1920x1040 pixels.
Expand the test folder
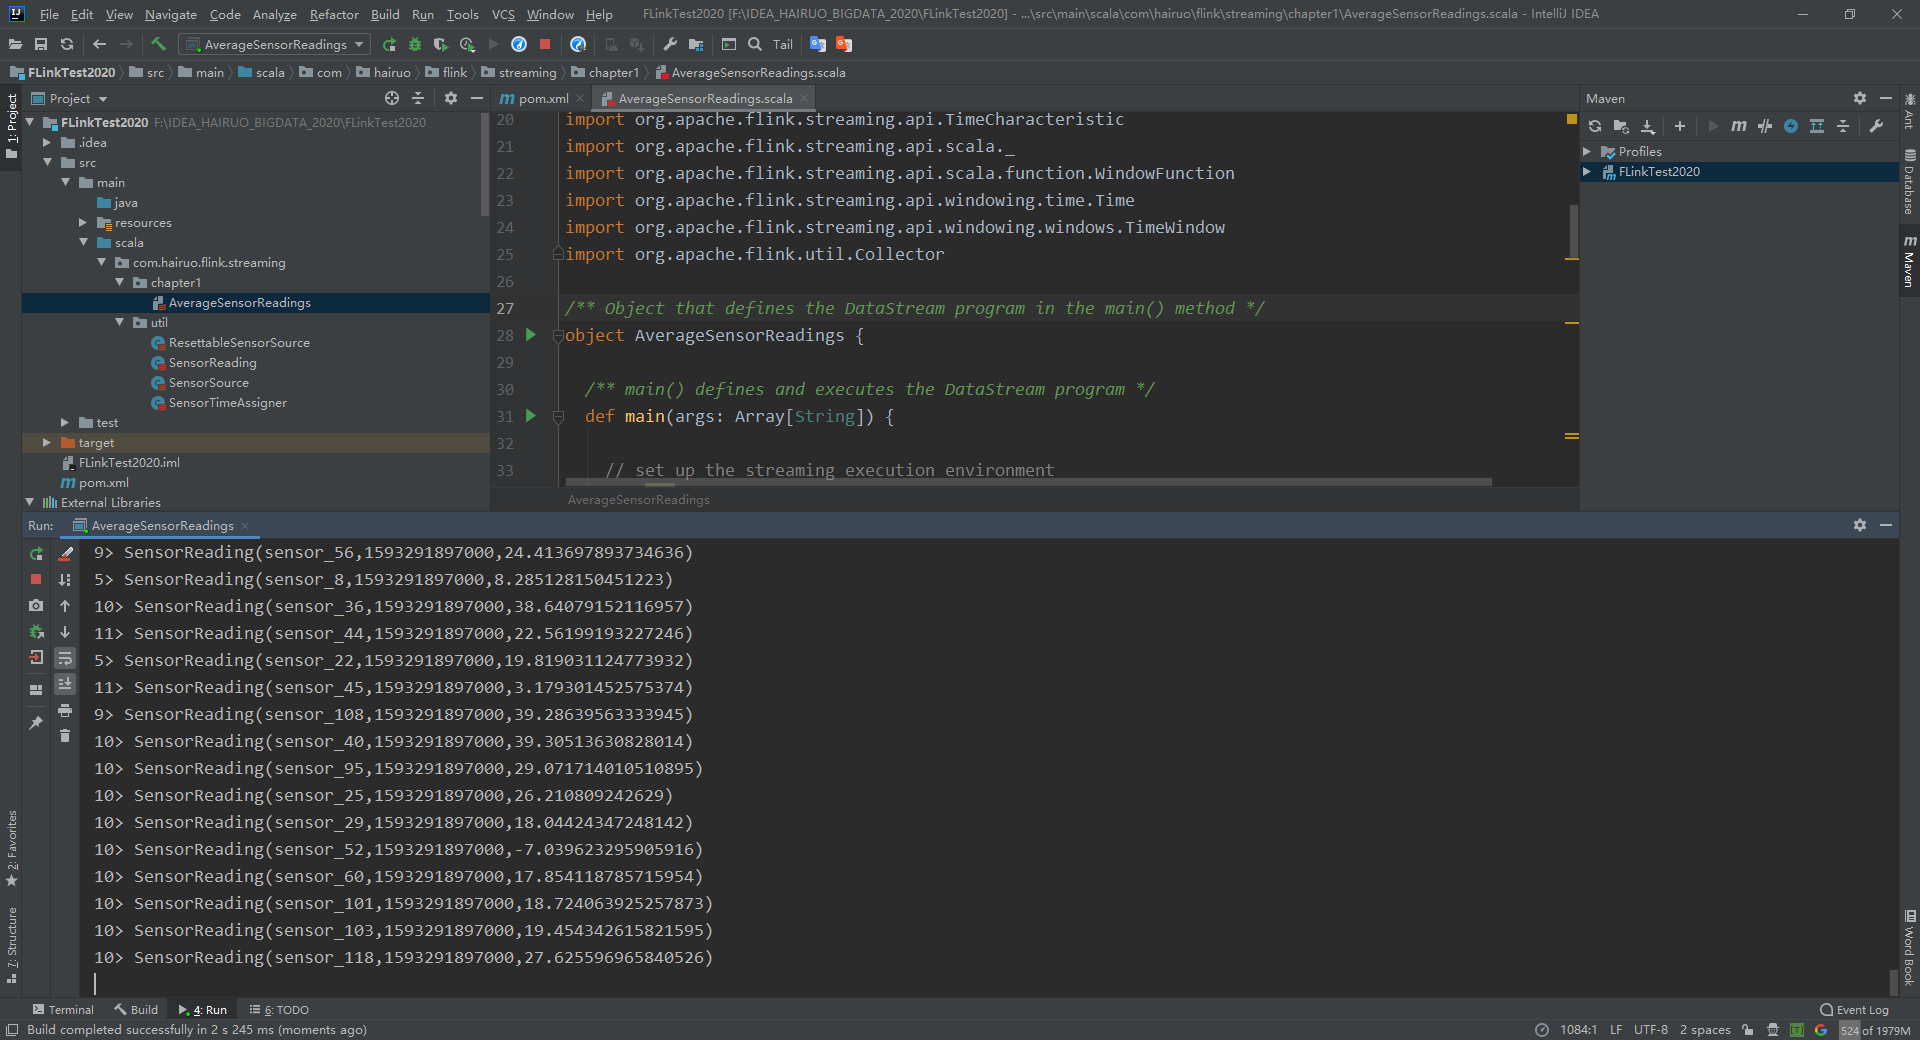tap(65, 423)
